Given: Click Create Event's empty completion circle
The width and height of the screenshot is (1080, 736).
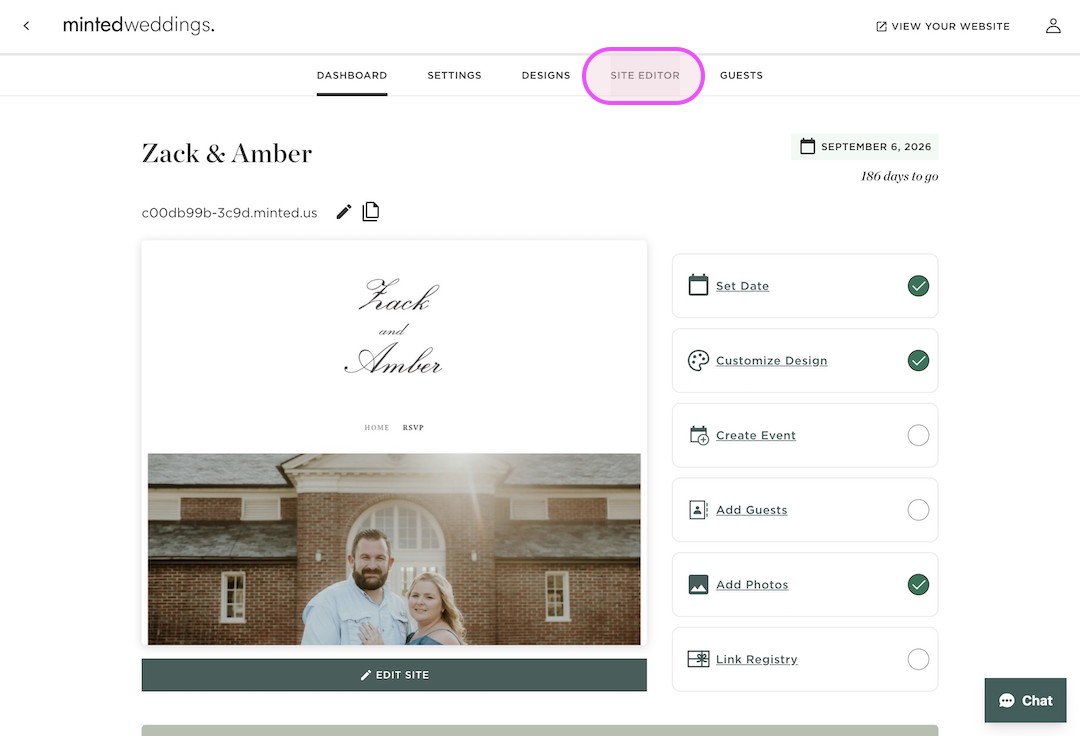Looking at the screenshot, I should 918,435.
